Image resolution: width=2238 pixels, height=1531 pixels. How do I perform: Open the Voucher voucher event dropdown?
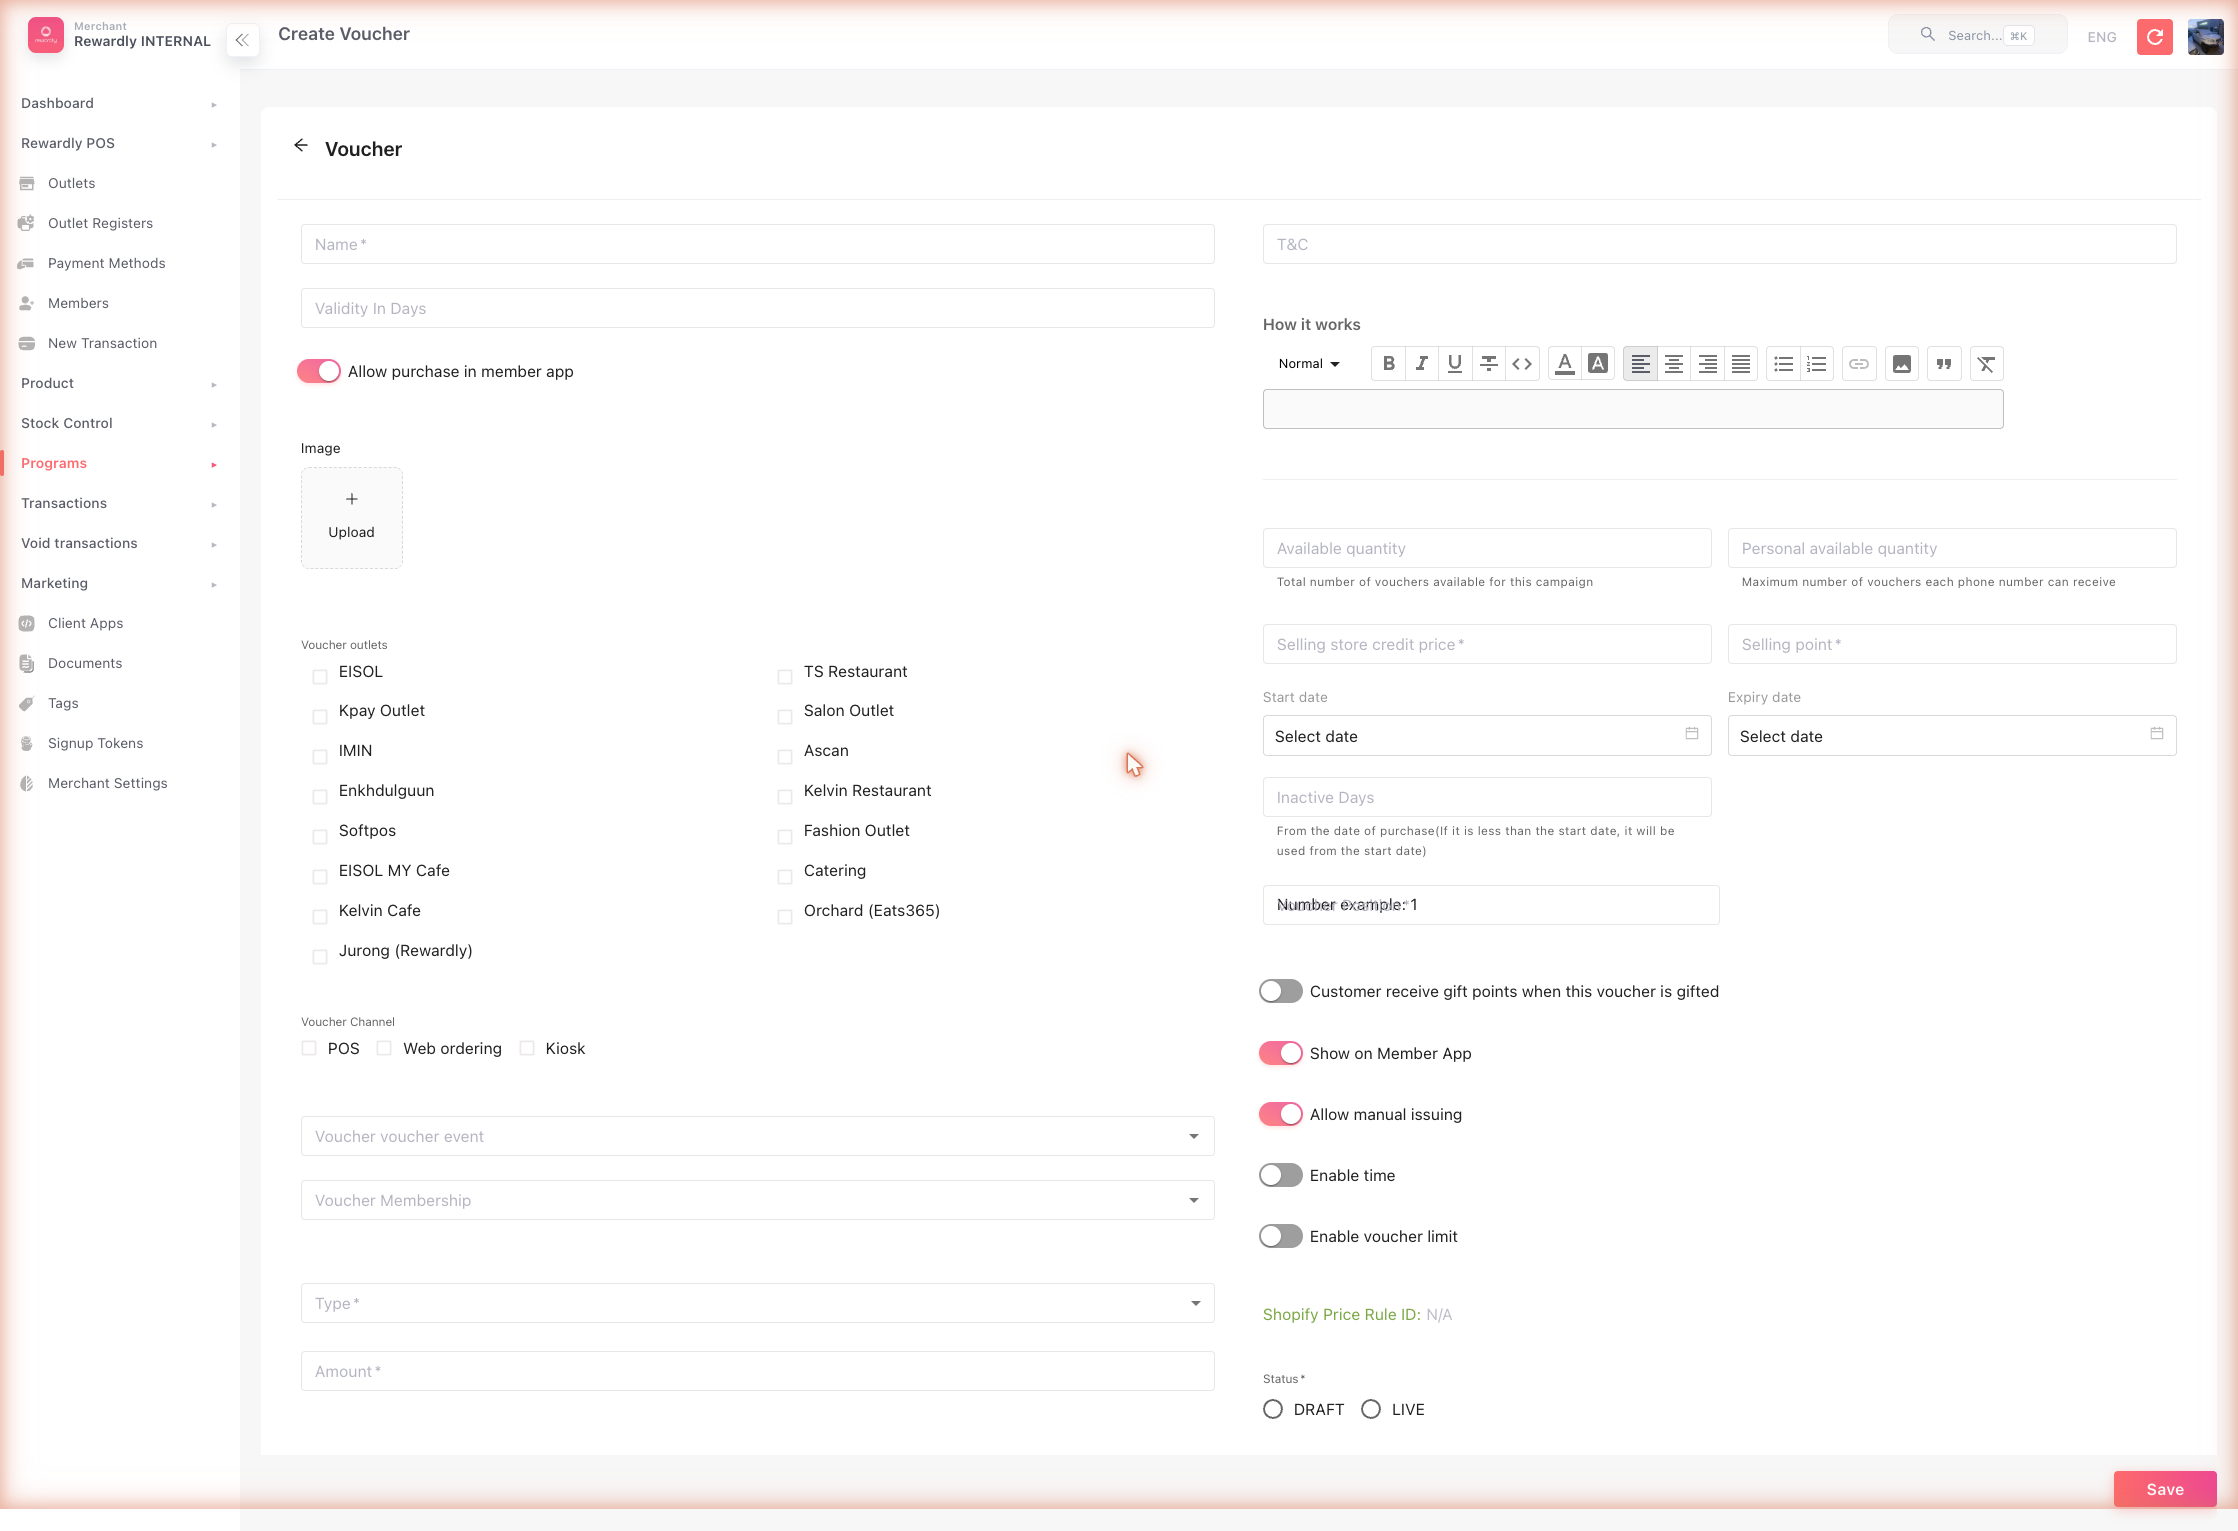pyautogui.click(x=758, y=1136)
